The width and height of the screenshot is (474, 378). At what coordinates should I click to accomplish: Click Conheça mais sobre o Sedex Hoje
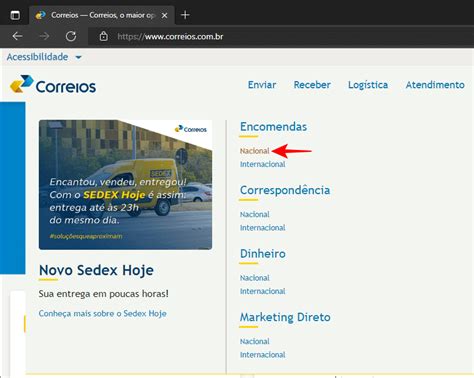(x=103, y=314)
